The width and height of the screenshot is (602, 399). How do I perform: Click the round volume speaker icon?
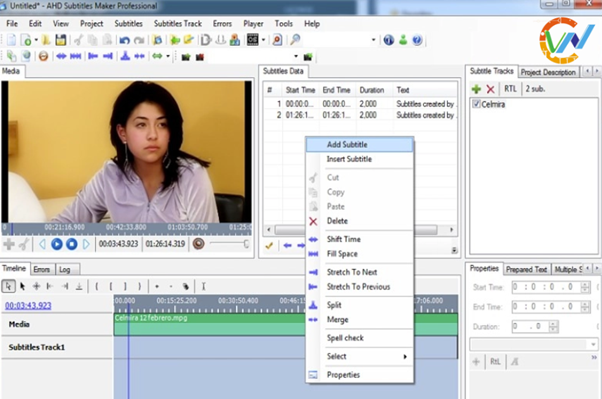[x=198, y=244]
